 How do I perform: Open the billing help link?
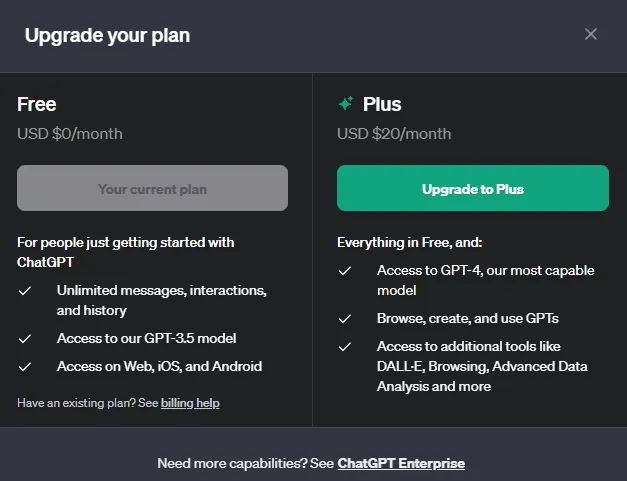coord(190,403)
